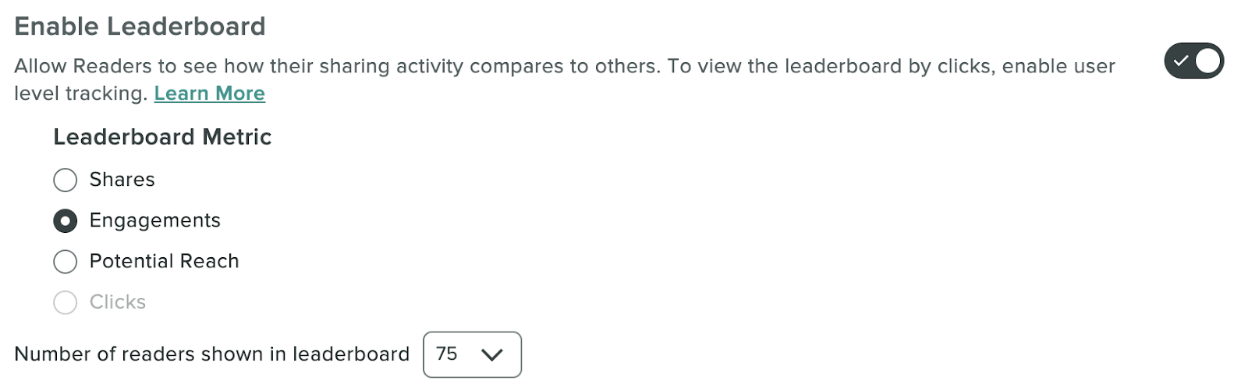This screenshot has height=390, width=1240.
Task: Disable the Enable Leaderboard toggle
Action: (x=1194, y=61)
